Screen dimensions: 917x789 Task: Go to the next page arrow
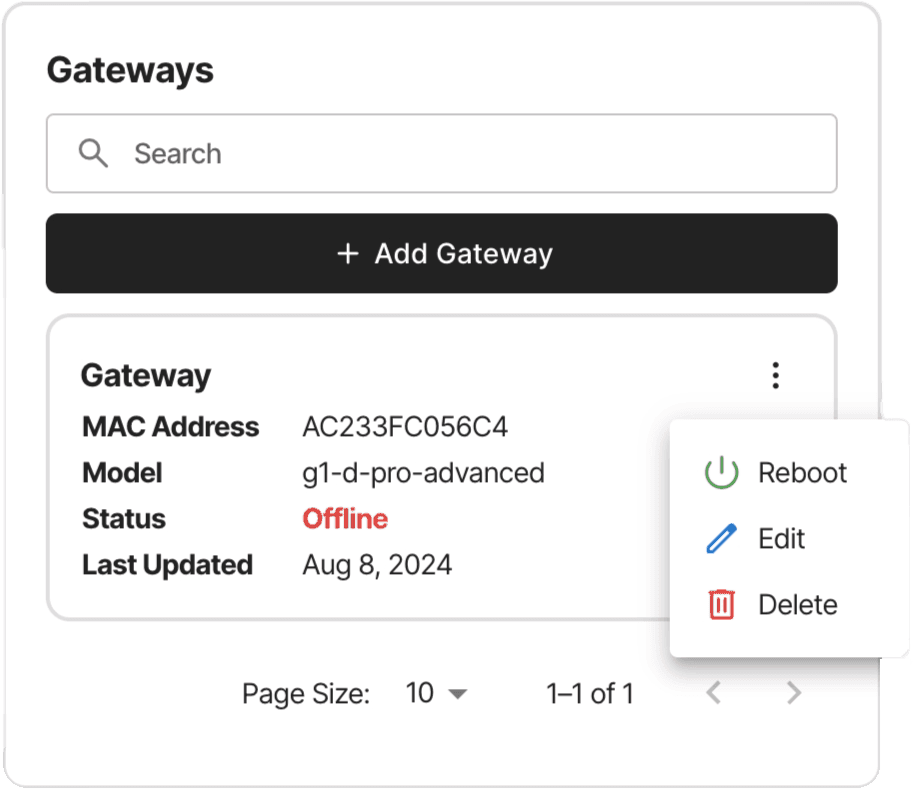pyautogui.click(x=794, y=693)
